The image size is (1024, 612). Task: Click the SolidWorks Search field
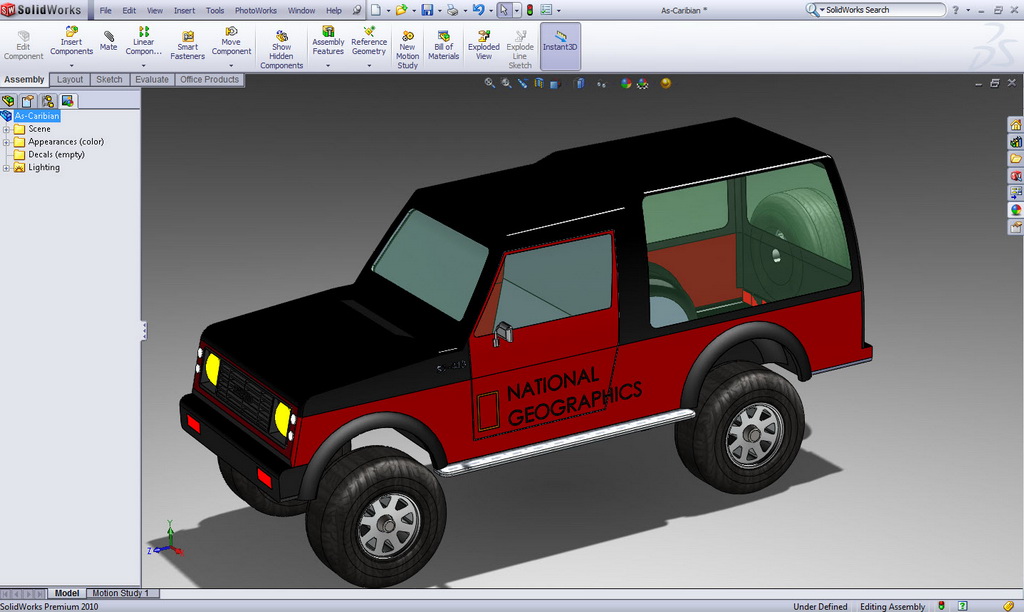[880, 10]
